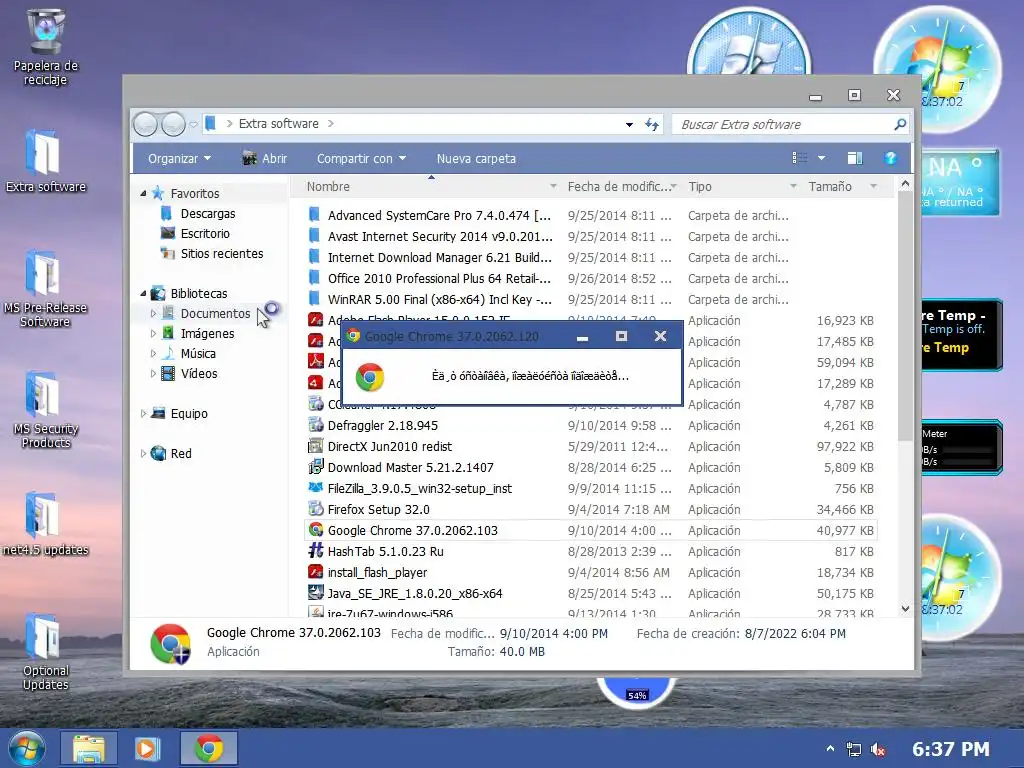Open the view options dropdown arrow
The width and height of the screenshot is (1024, 768).
pos(822,158)
